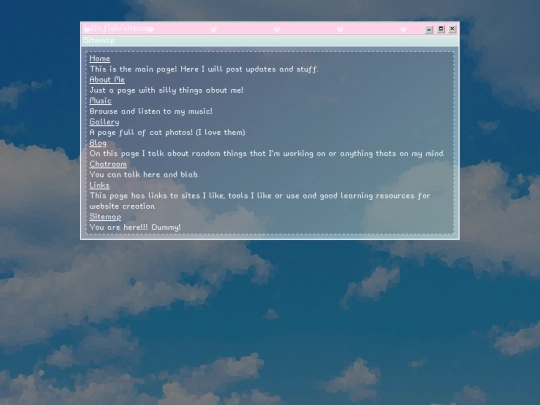
Task: Close the sitemap window
Action: (453, 29)
